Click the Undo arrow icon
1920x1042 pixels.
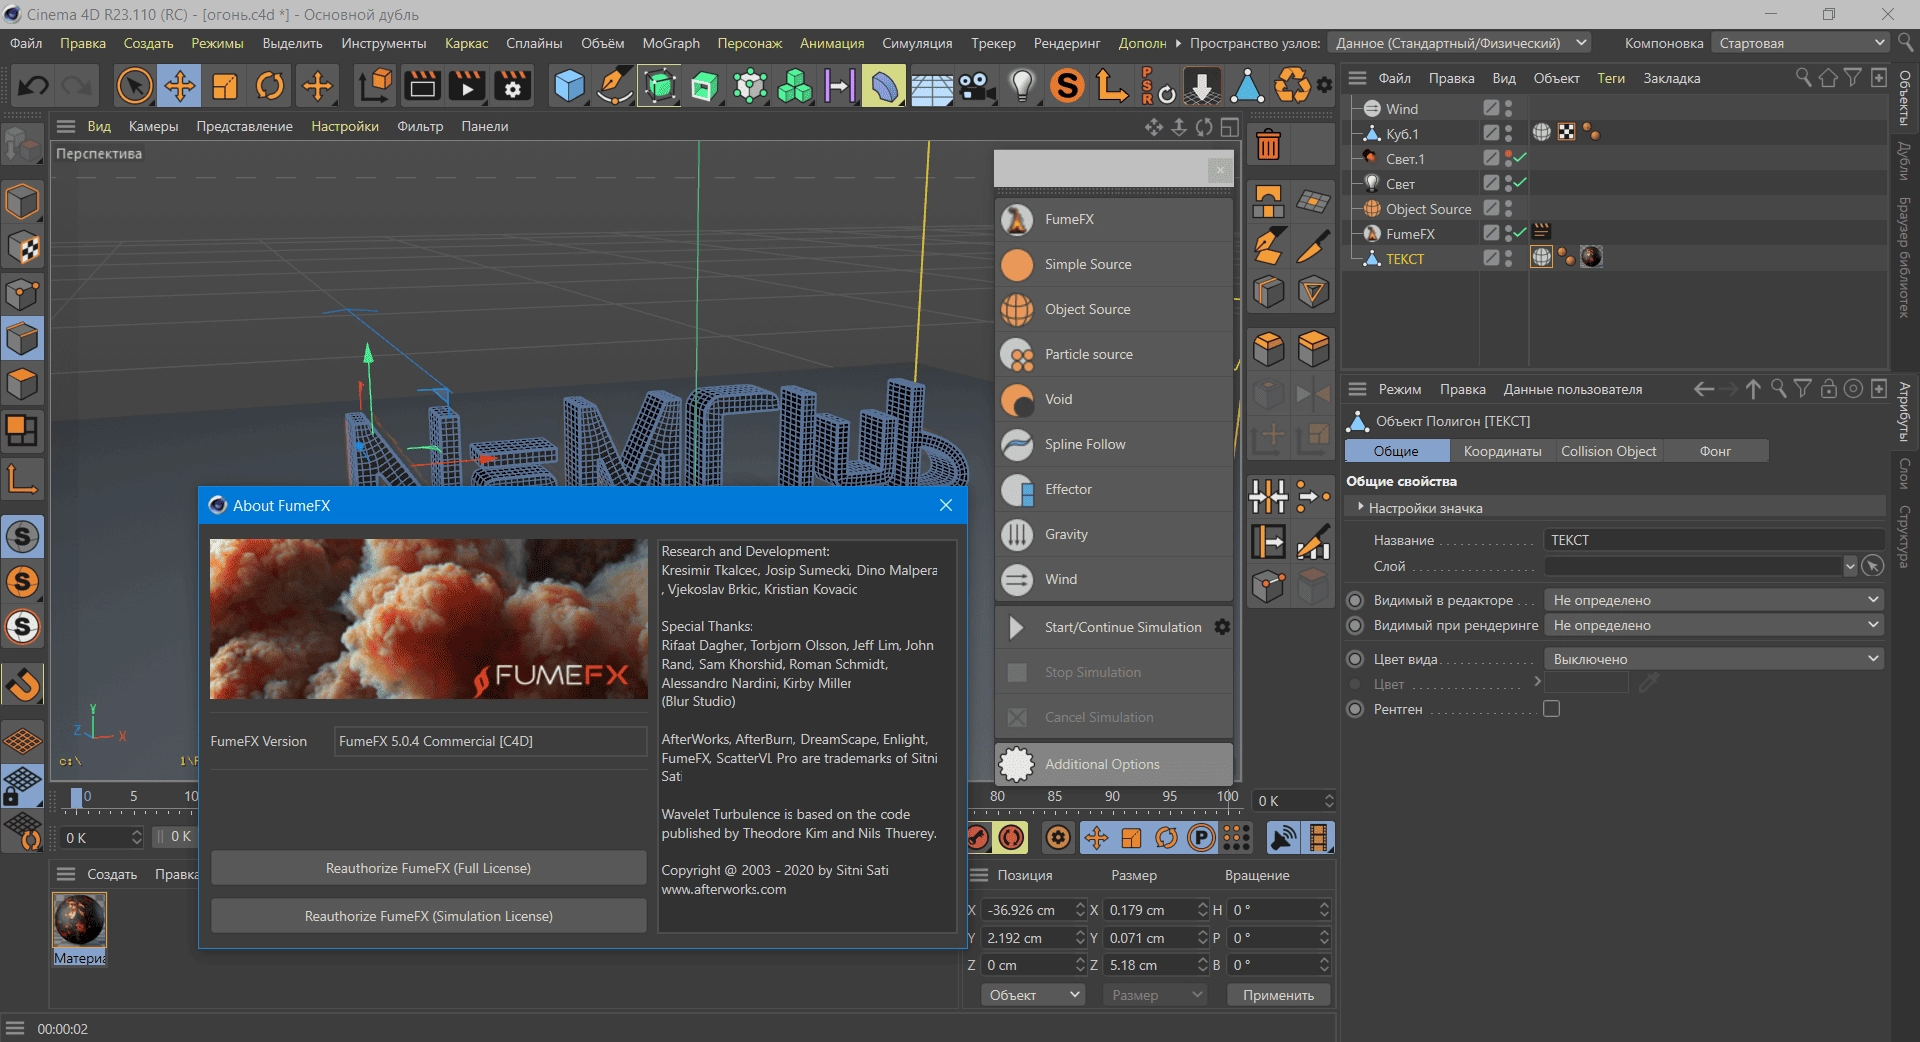click(x=33, y=86)
